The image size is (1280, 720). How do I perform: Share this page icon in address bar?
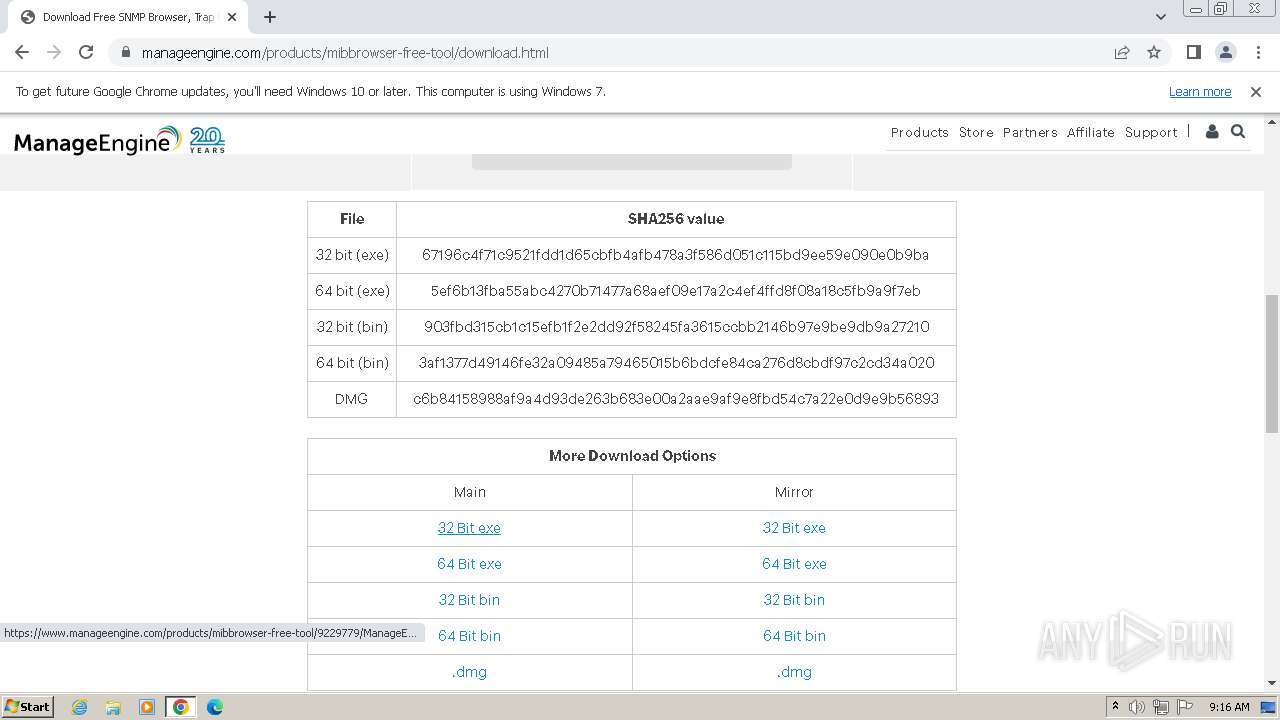point(1122,52)
